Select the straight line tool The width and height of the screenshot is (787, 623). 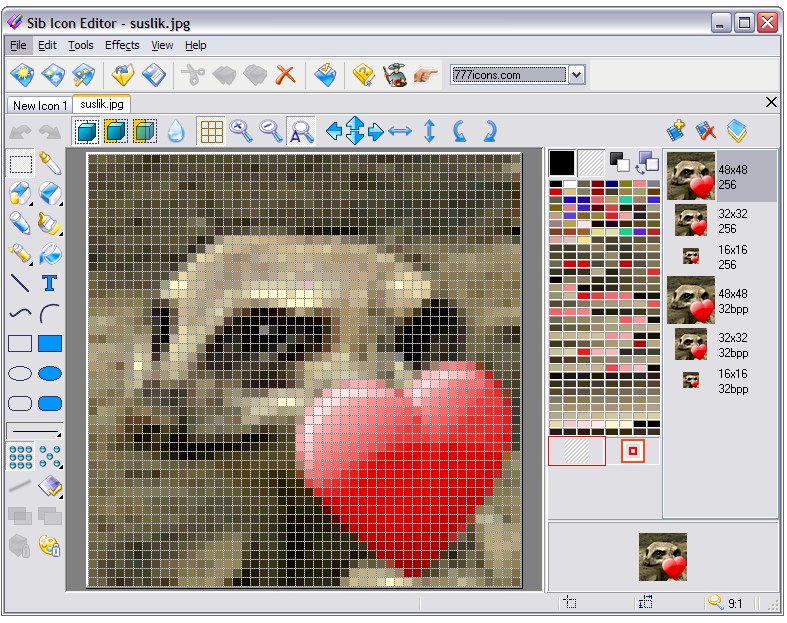(x=21, y=283)
